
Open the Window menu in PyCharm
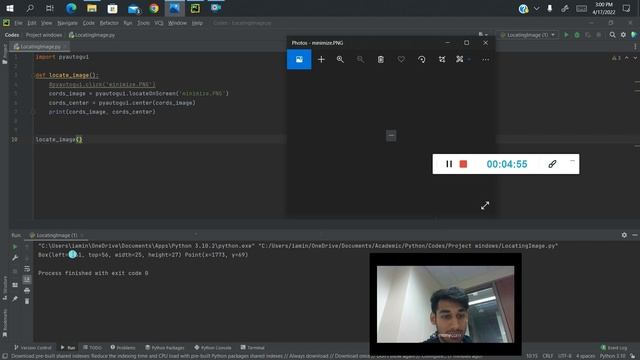177,23
